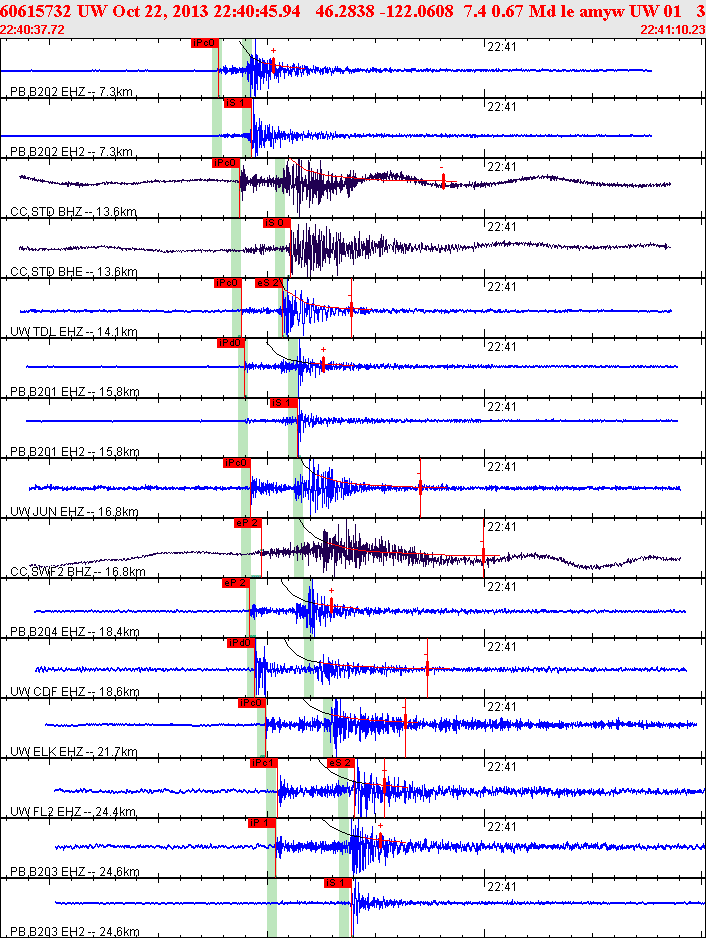
Task: Click the 22:41 time mark on the CC SWF2 BHZ trace
Action: point(501,526)
